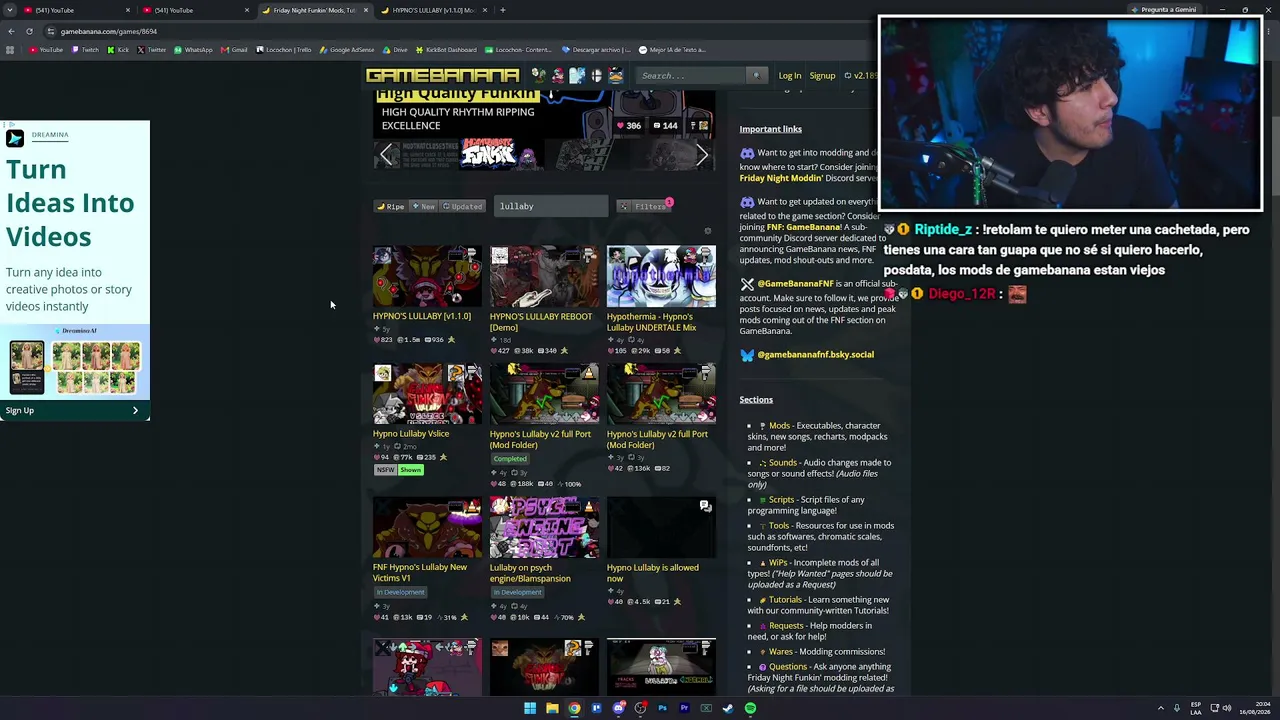Image resolution: width=1280 pixels, height=720 pixels.
Task: Open Spotify from the taskbar
Action: coord(750,708)
